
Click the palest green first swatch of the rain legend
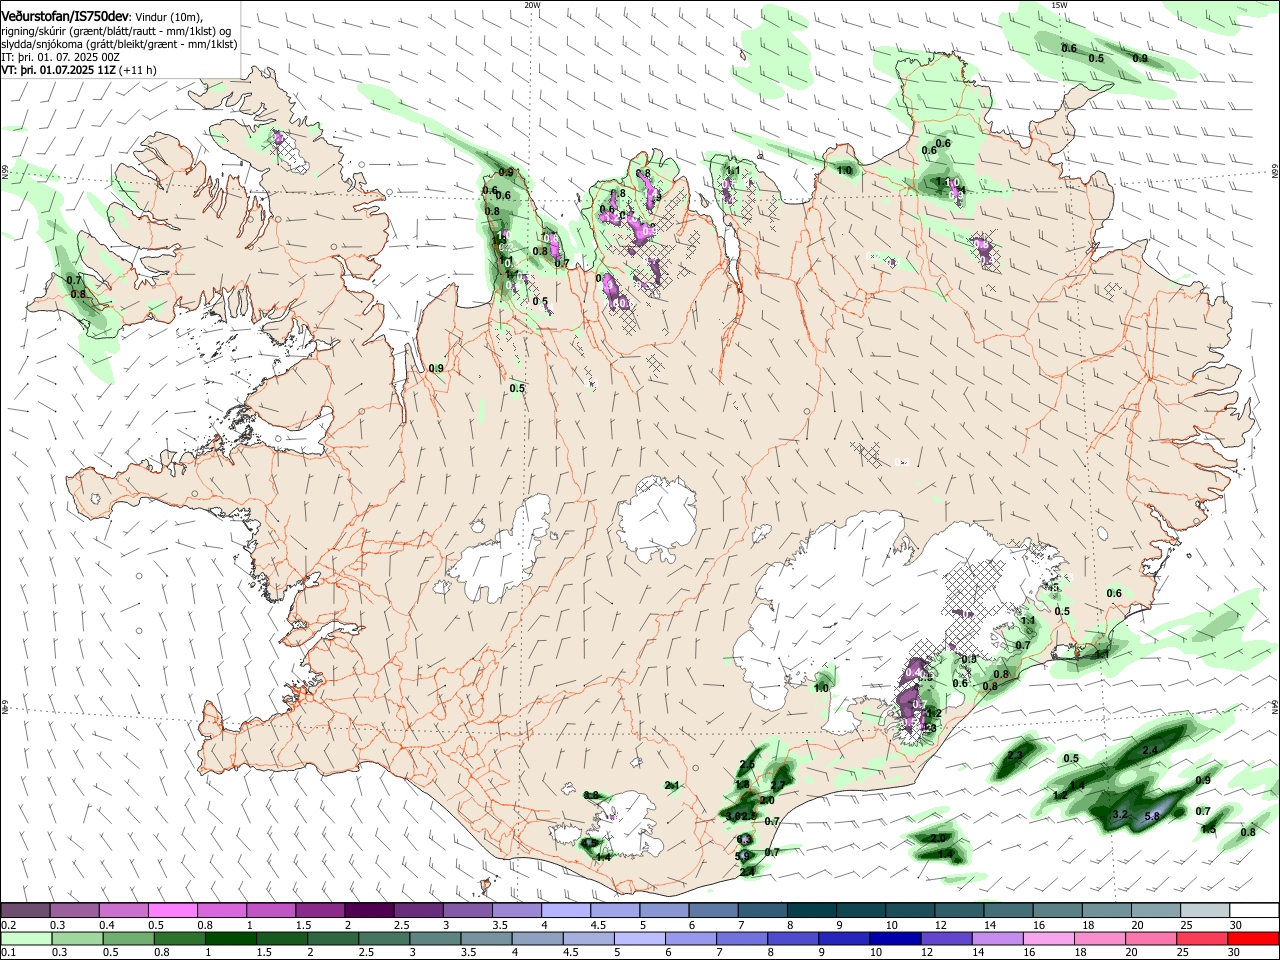25,938
